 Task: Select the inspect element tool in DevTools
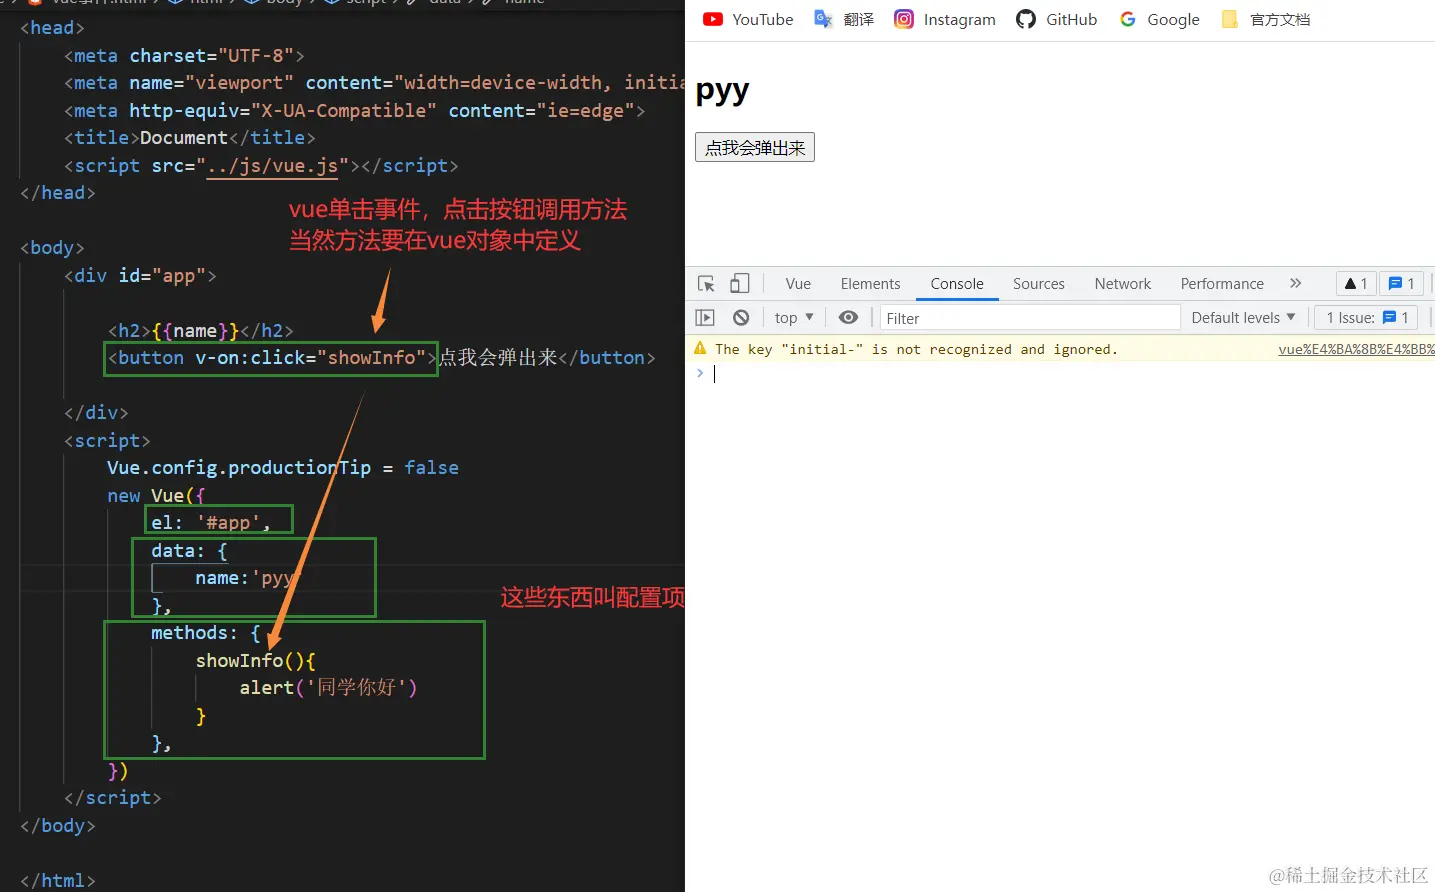click(x=705, y=283)
